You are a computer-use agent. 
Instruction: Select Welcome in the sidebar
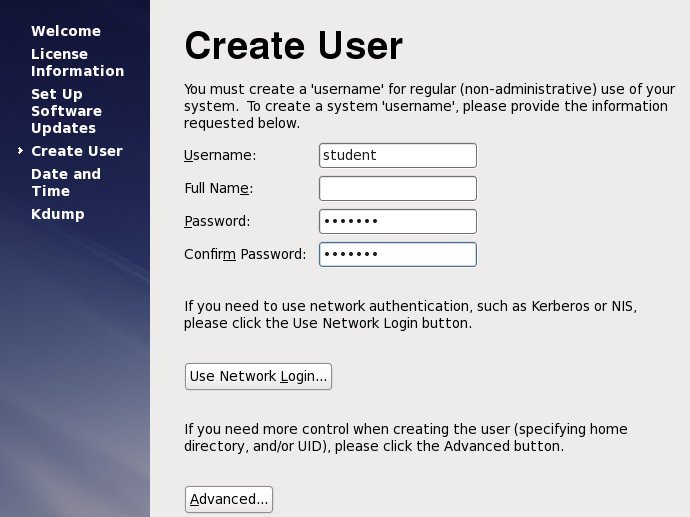pos(66,31)
